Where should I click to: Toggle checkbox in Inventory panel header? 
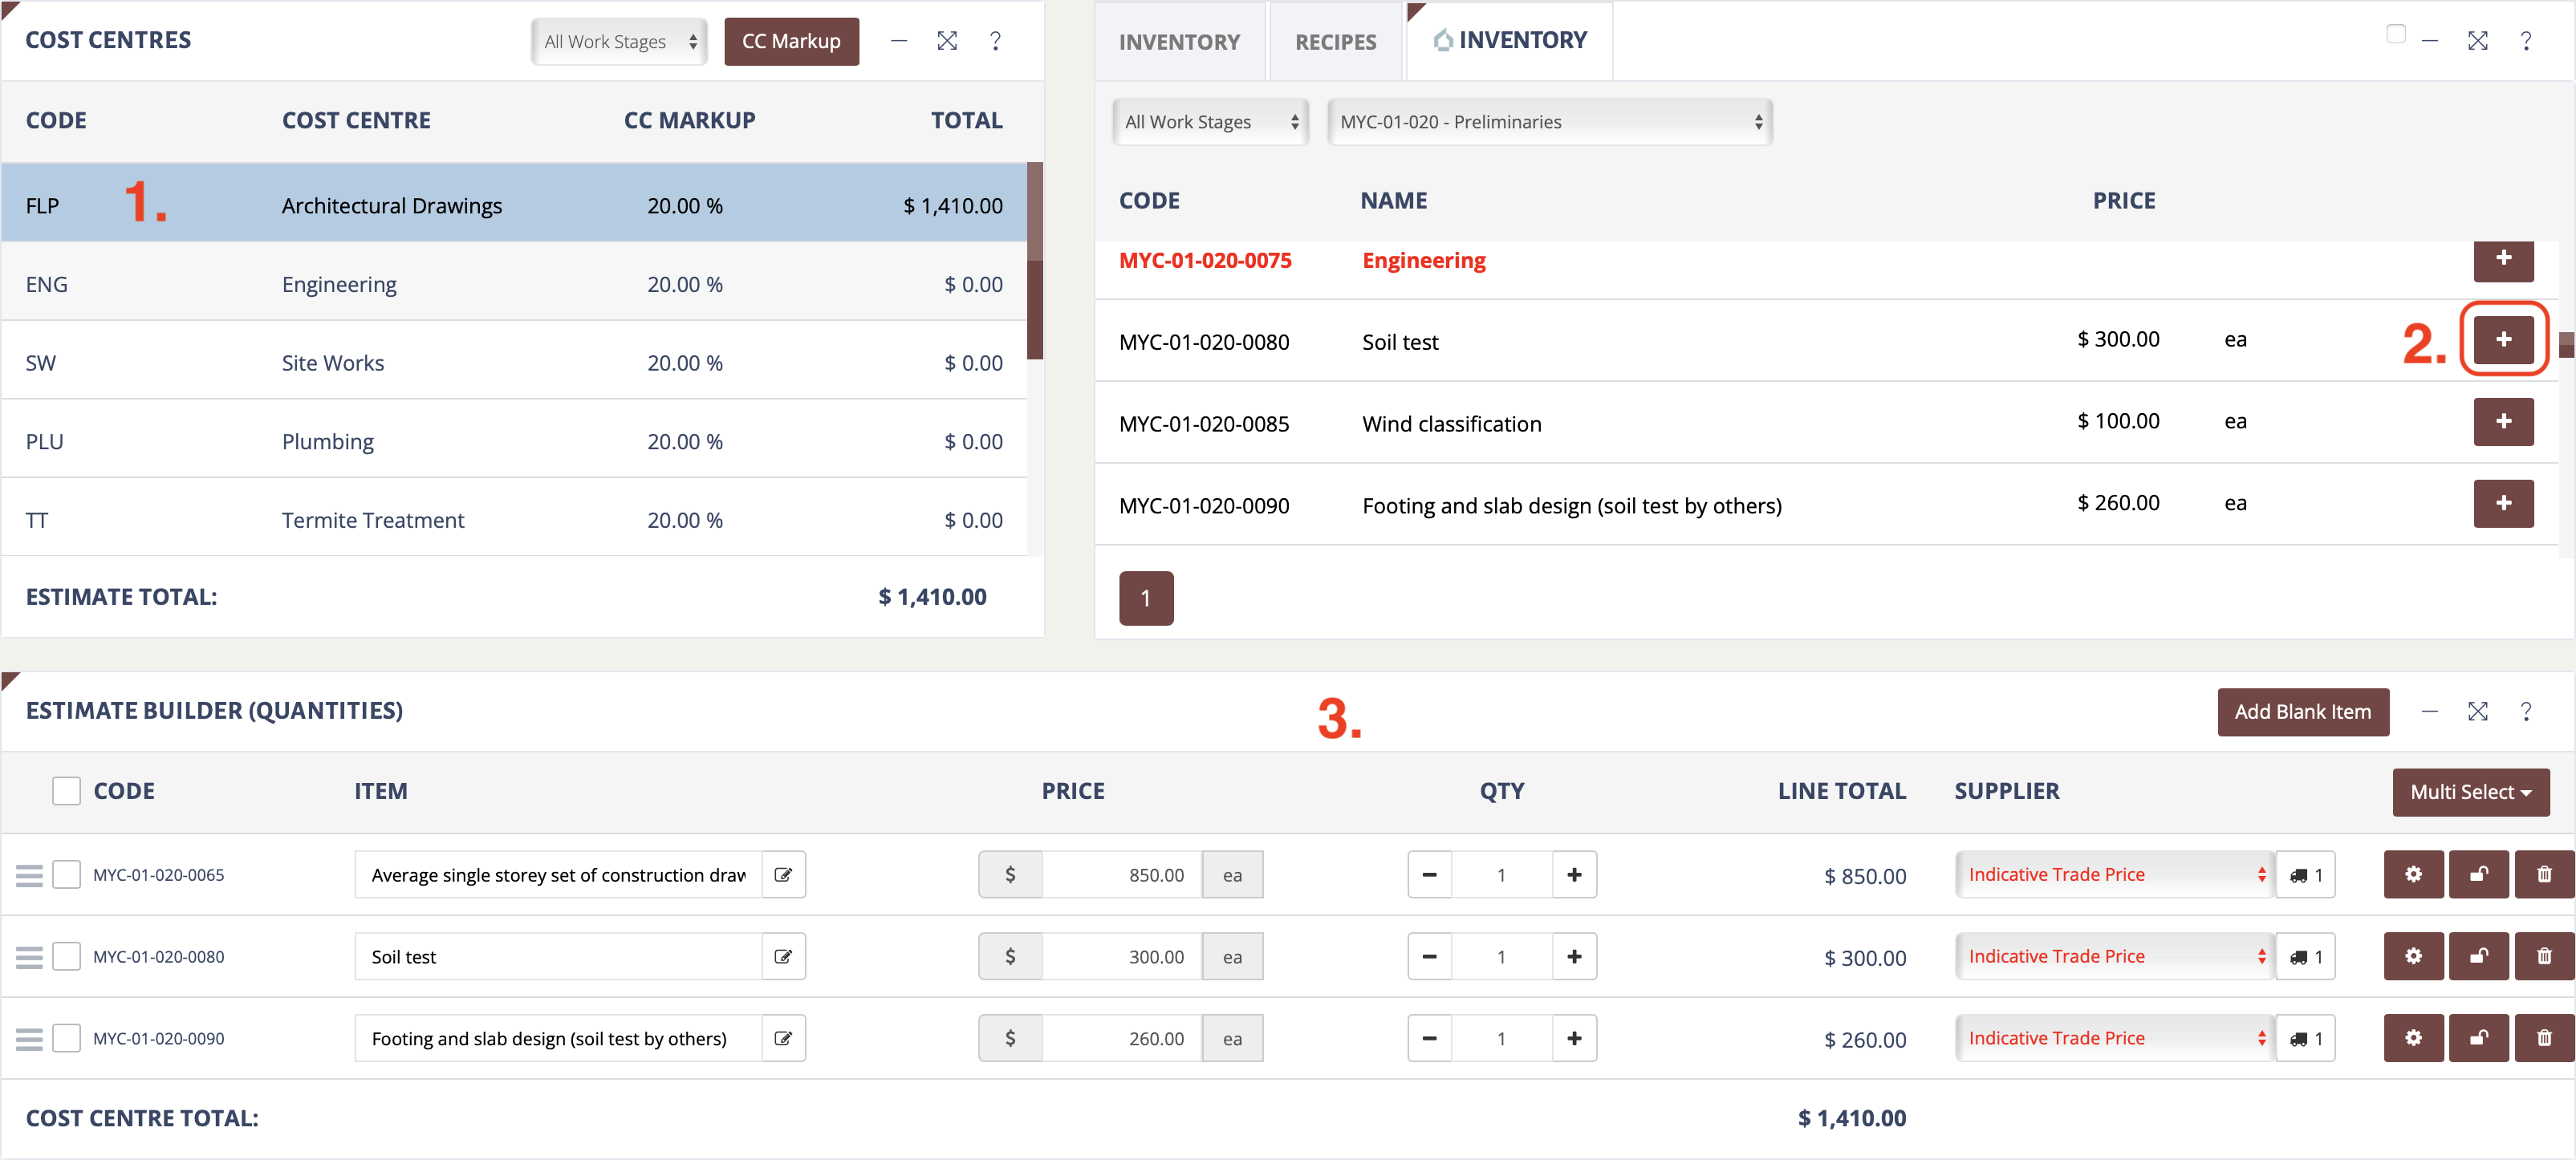click(2395, 35)
